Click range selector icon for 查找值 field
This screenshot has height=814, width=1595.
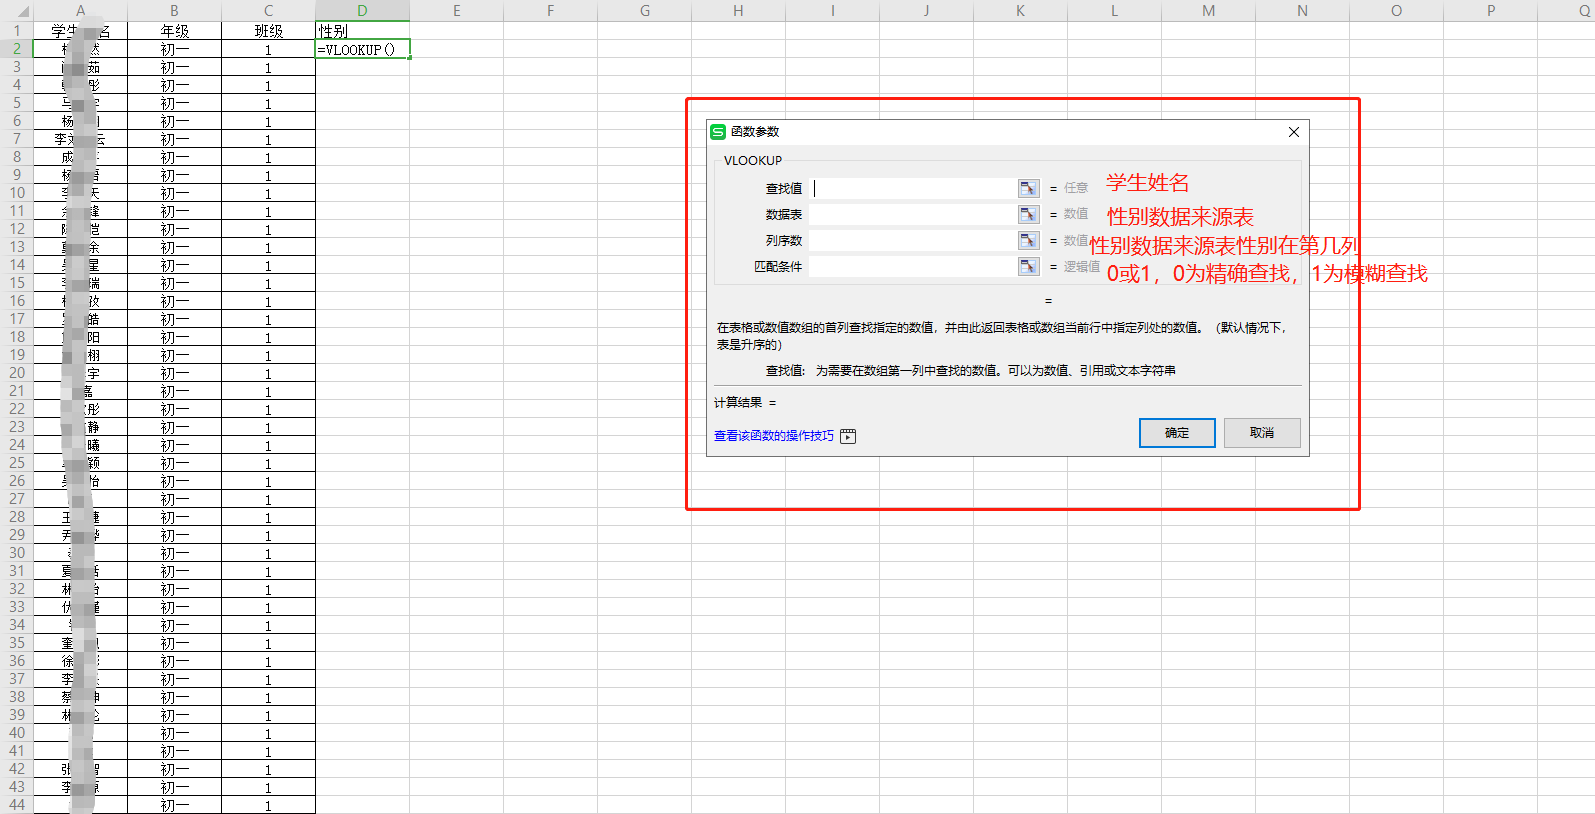(x=1028, y=188)
